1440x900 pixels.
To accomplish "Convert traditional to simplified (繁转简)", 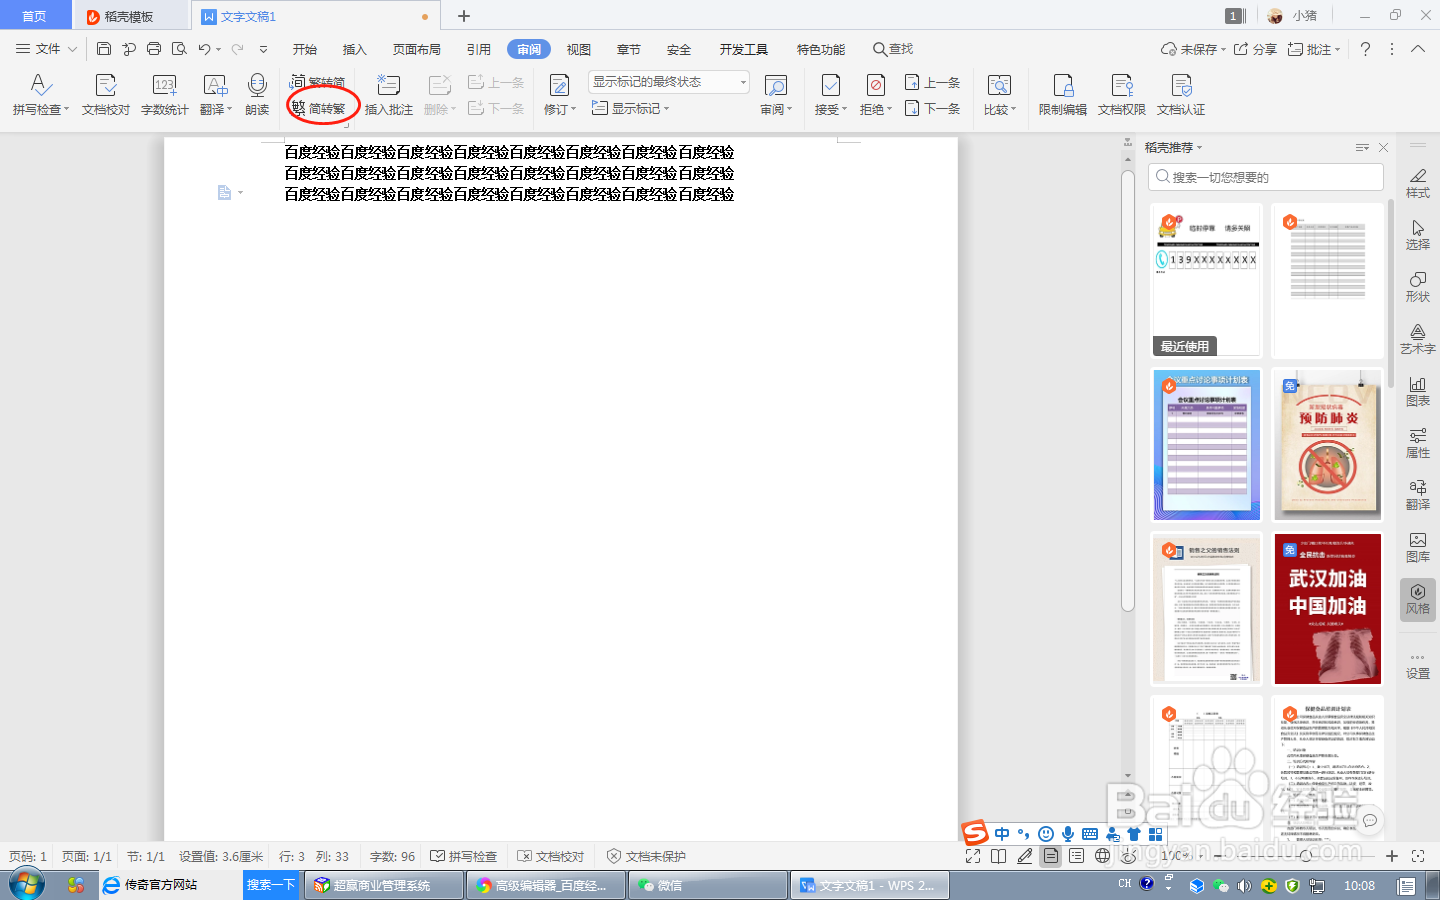I will 318,82.
